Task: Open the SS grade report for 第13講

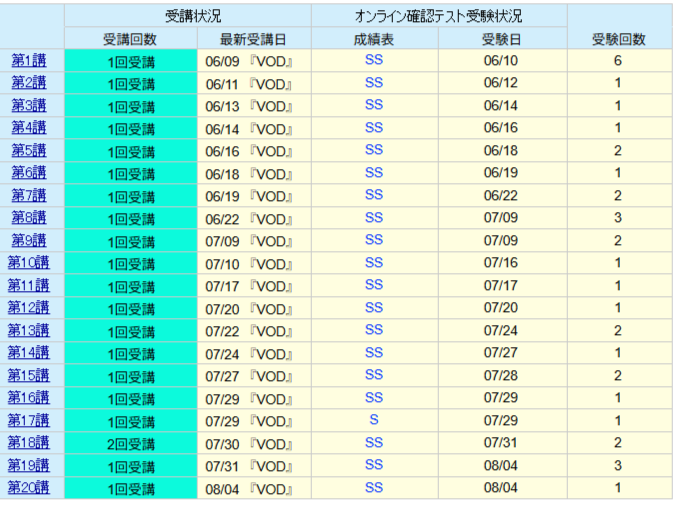Action: [x=374, y=330]
